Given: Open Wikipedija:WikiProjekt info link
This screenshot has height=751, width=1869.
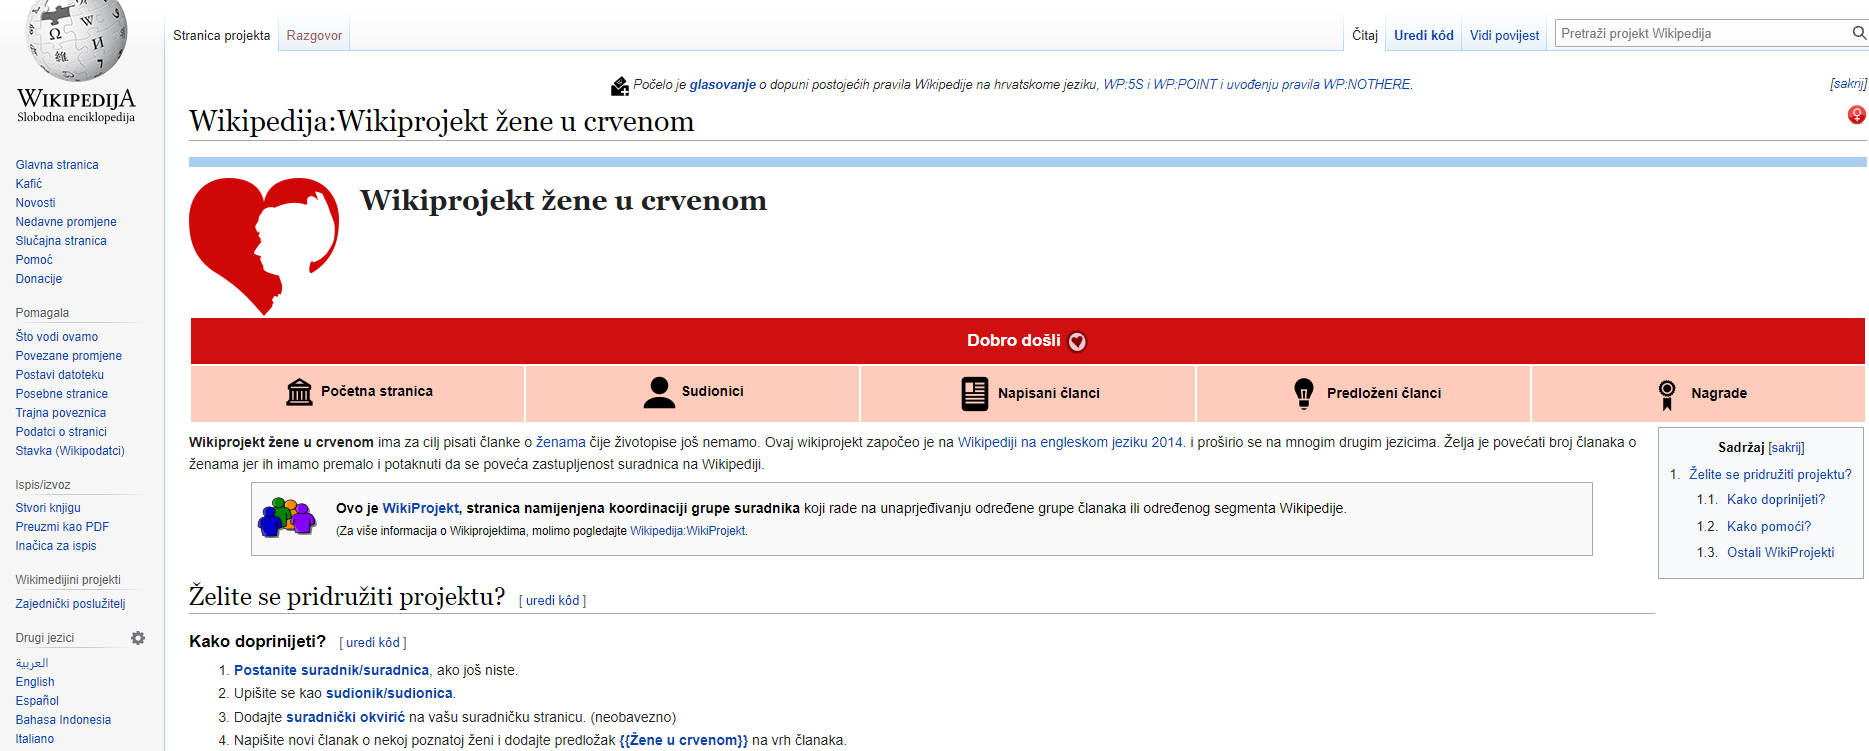Looking at the screenshot, I should [x=688, y=531].
